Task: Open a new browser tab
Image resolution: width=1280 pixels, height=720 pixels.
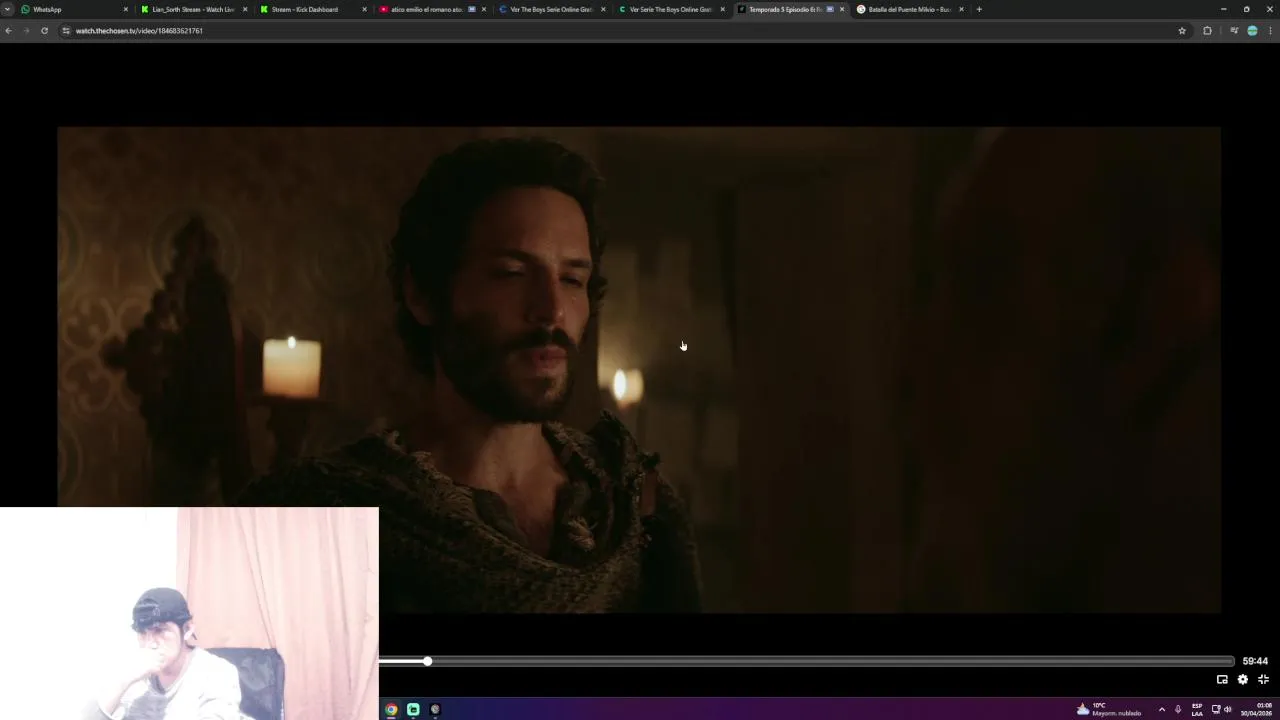Action: click(x=979, y=9)
